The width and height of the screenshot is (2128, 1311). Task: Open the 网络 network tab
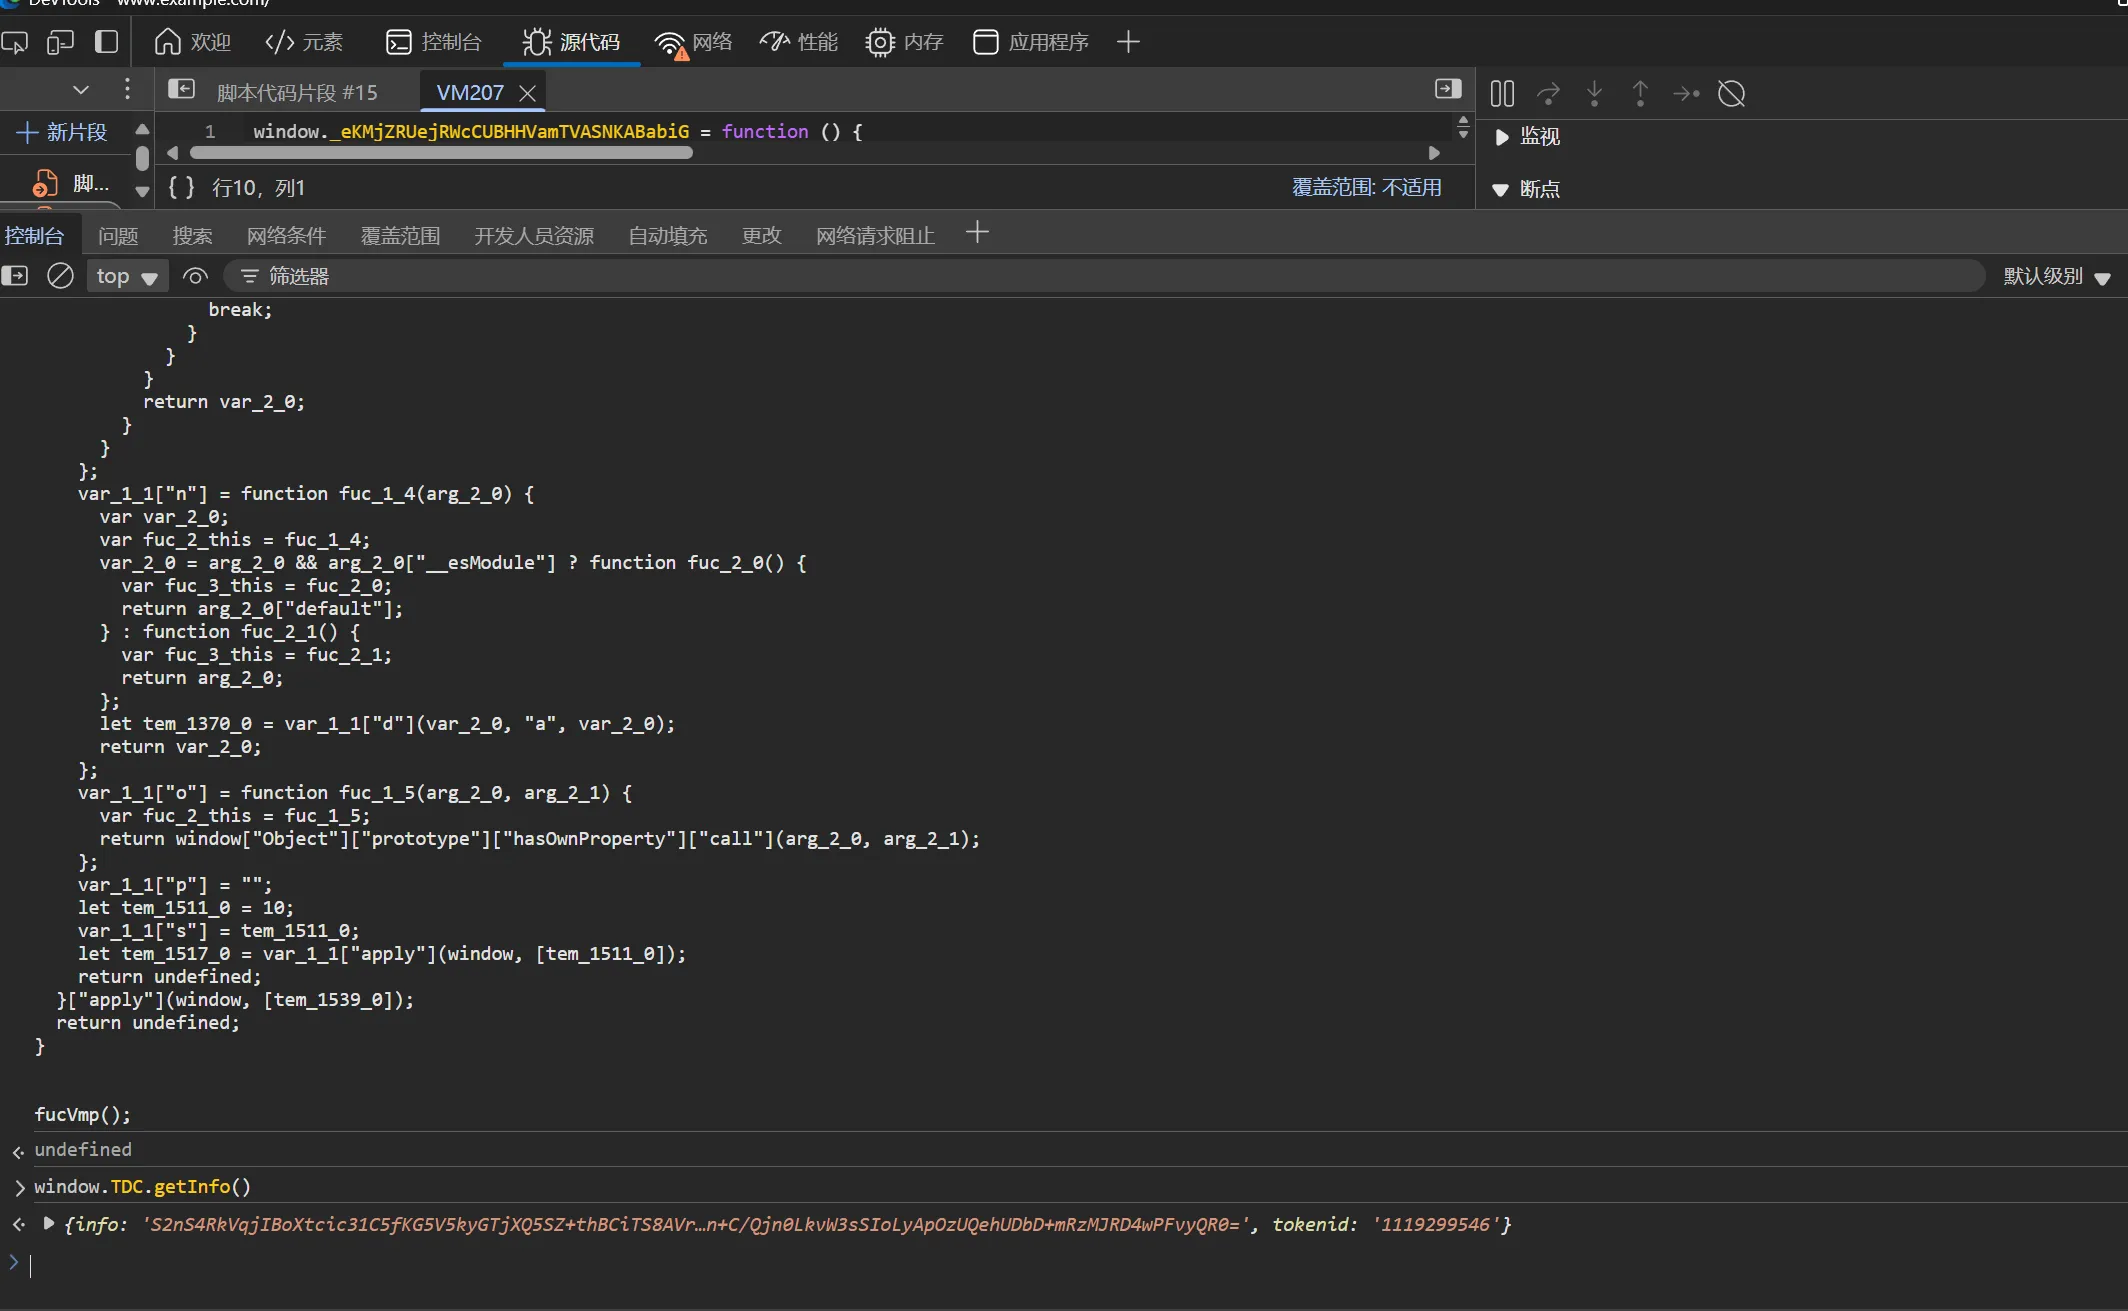(x=693, y=42)
